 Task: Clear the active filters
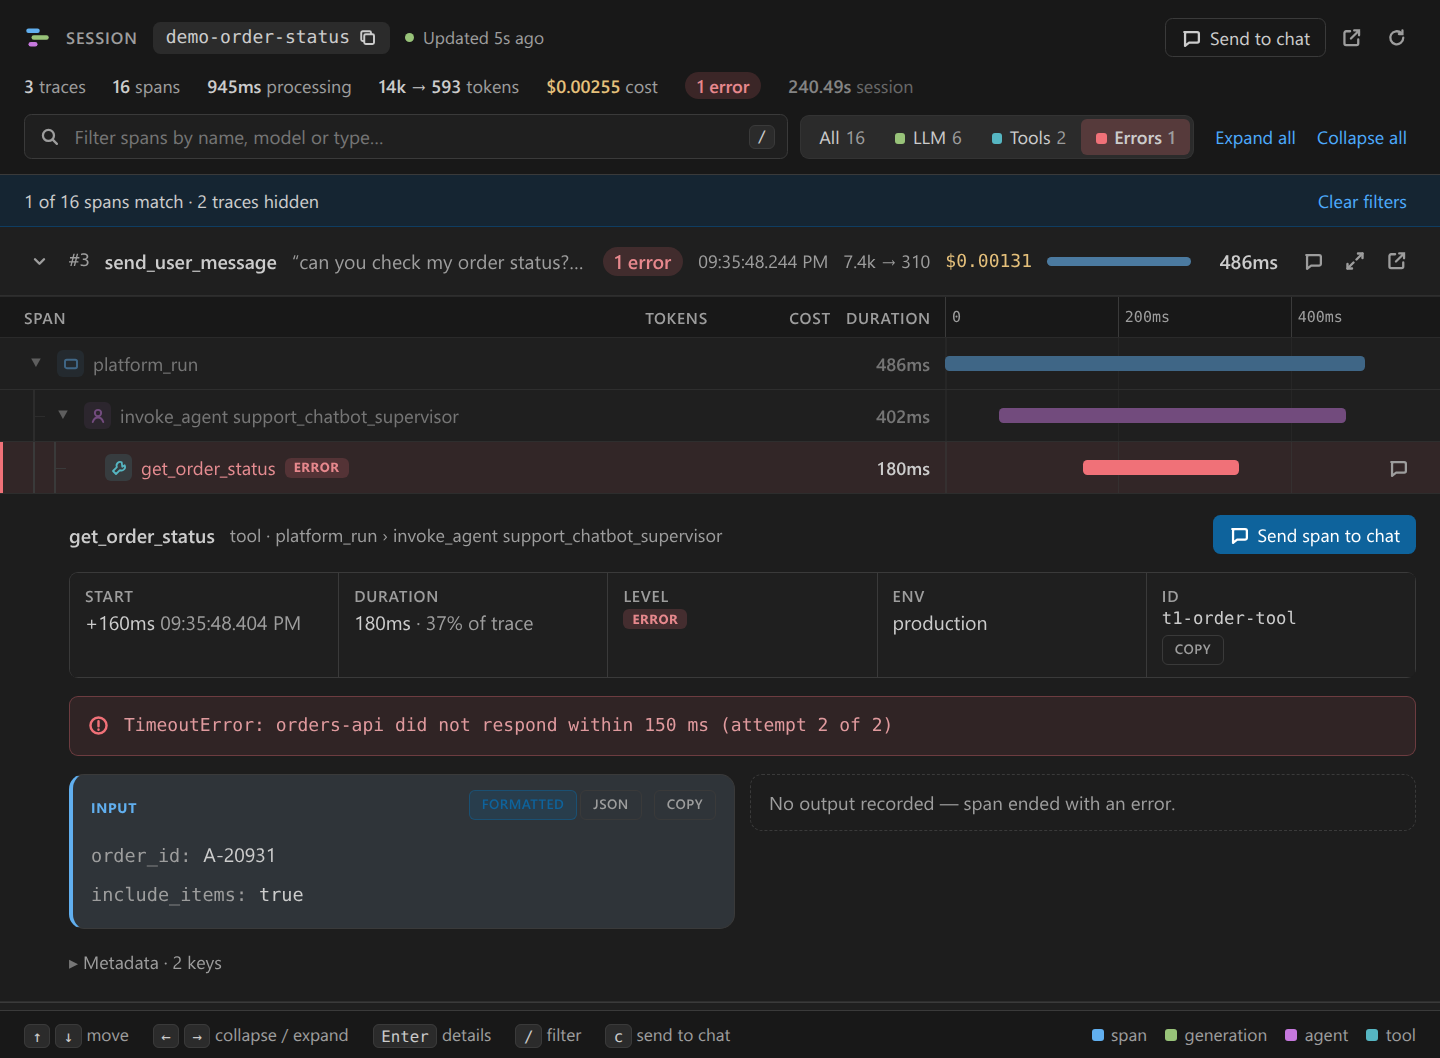[x=1362, y=202]
